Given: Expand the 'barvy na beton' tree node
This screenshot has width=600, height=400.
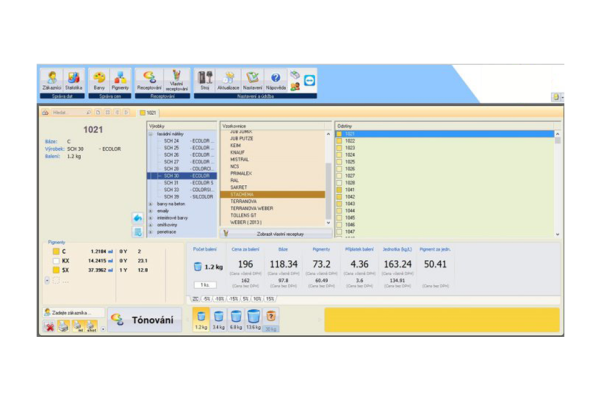Looking at the screenshot, I should tap(151, 203).
